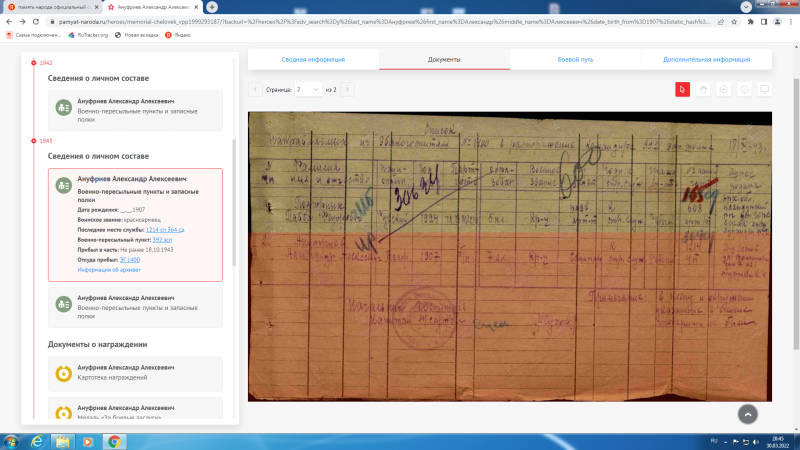Click the scanned document image

click(x=510, y=255)
